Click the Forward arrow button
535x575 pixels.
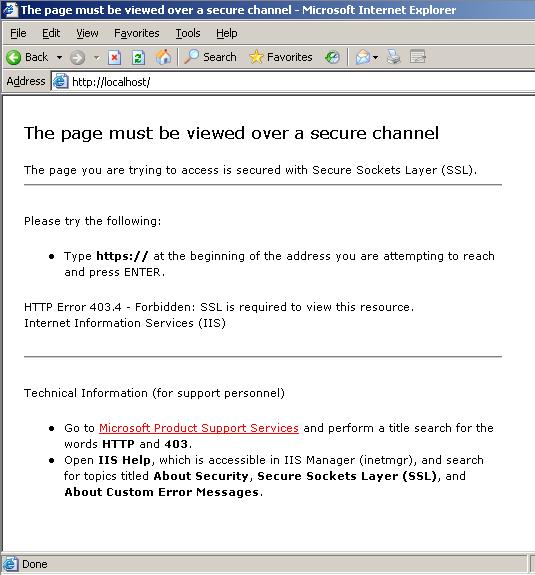[x=77, y=58]
